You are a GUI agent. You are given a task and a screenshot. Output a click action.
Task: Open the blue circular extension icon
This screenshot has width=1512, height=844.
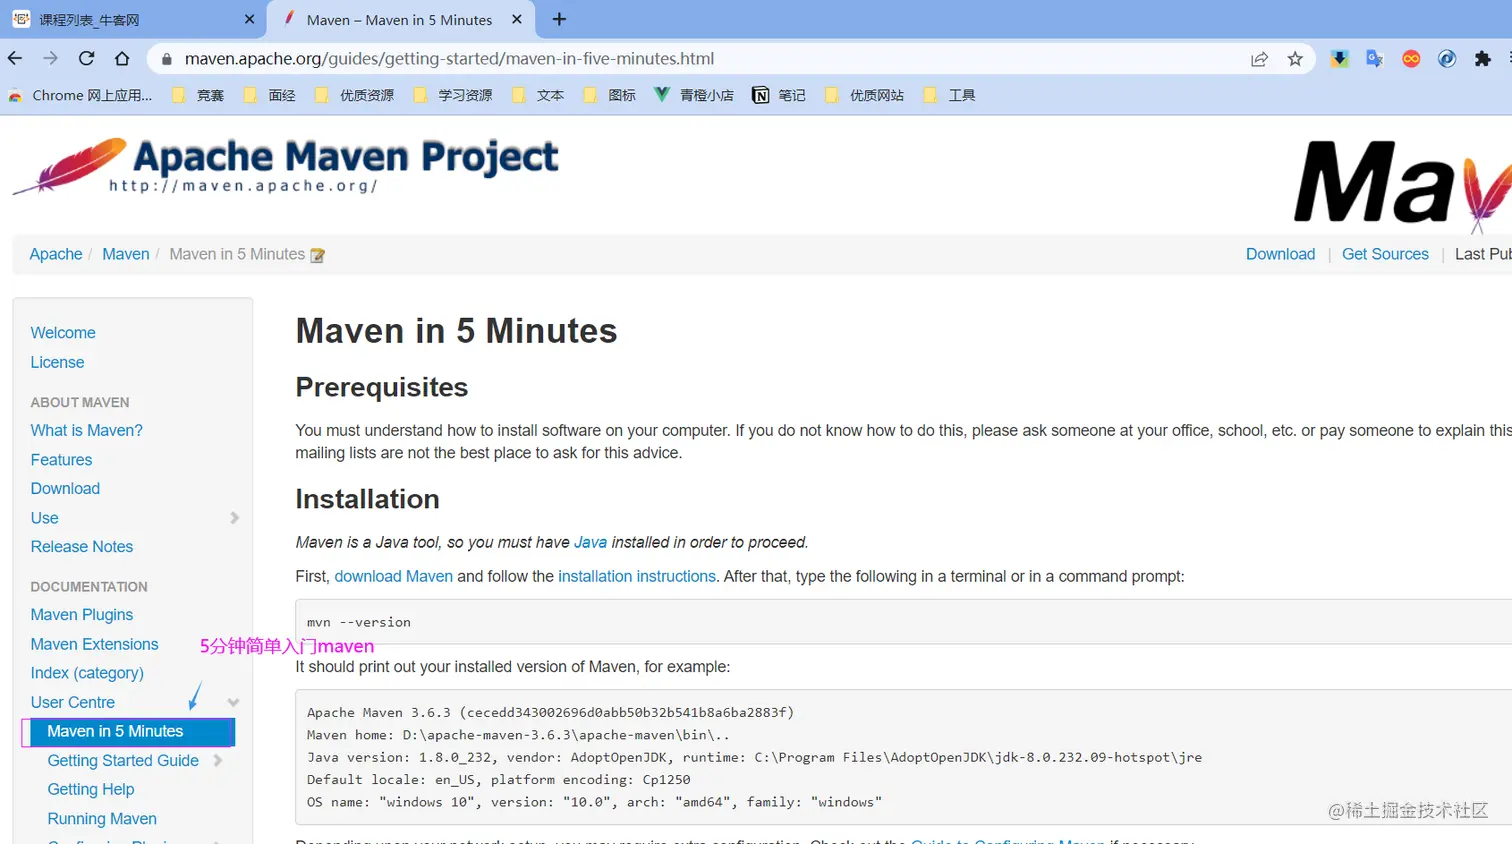tap(1447, 59)
